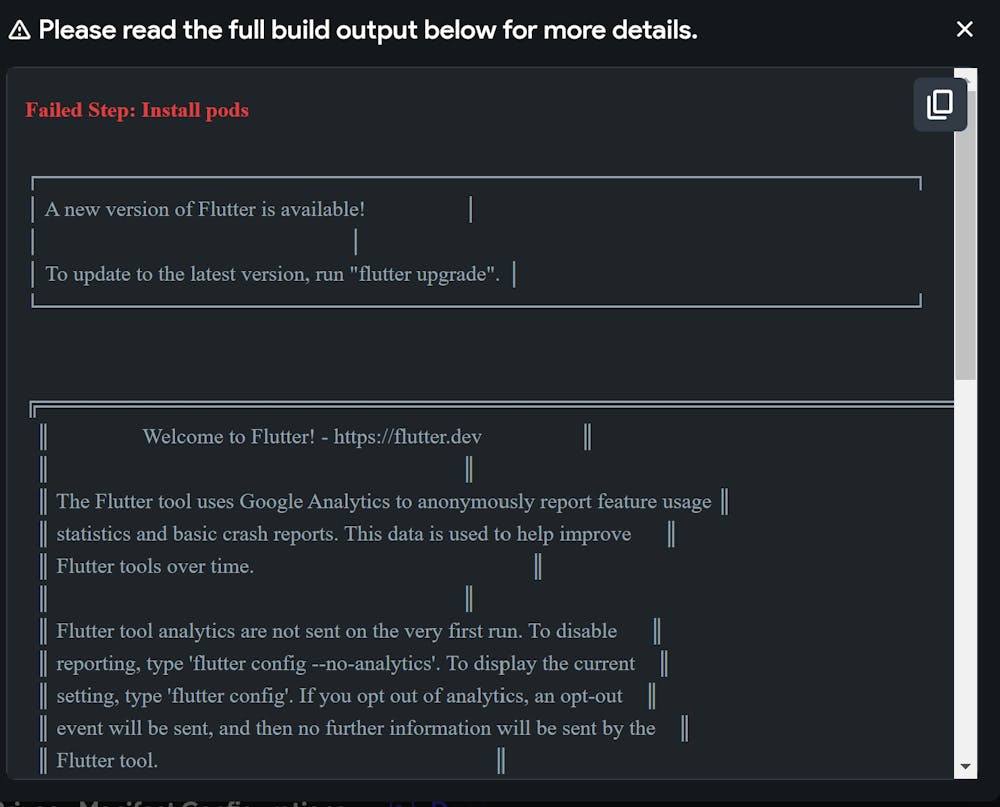Click "Flutter tool analytics are not sent" line

336,632
